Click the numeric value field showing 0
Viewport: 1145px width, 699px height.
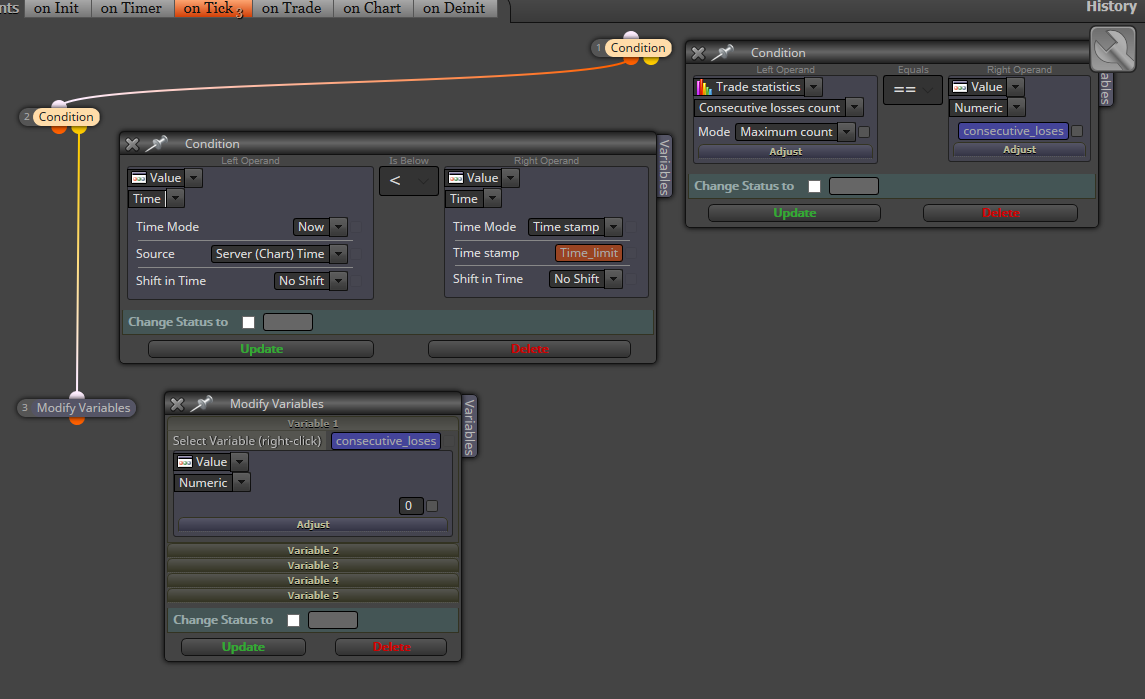coord(410,505)
